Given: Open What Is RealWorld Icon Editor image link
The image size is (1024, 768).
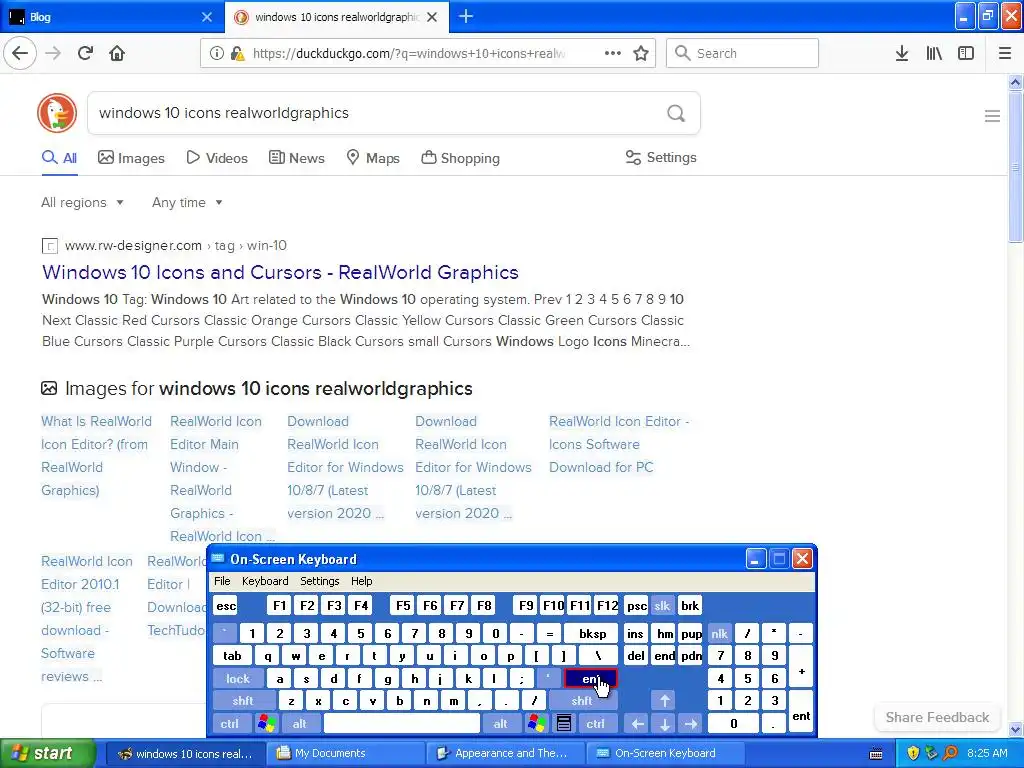Looking at the screenshot, I should point(96,456).
